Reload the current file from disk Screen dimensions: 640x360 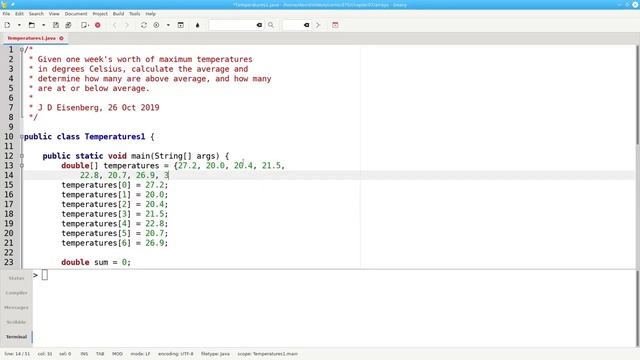point(85,25)
